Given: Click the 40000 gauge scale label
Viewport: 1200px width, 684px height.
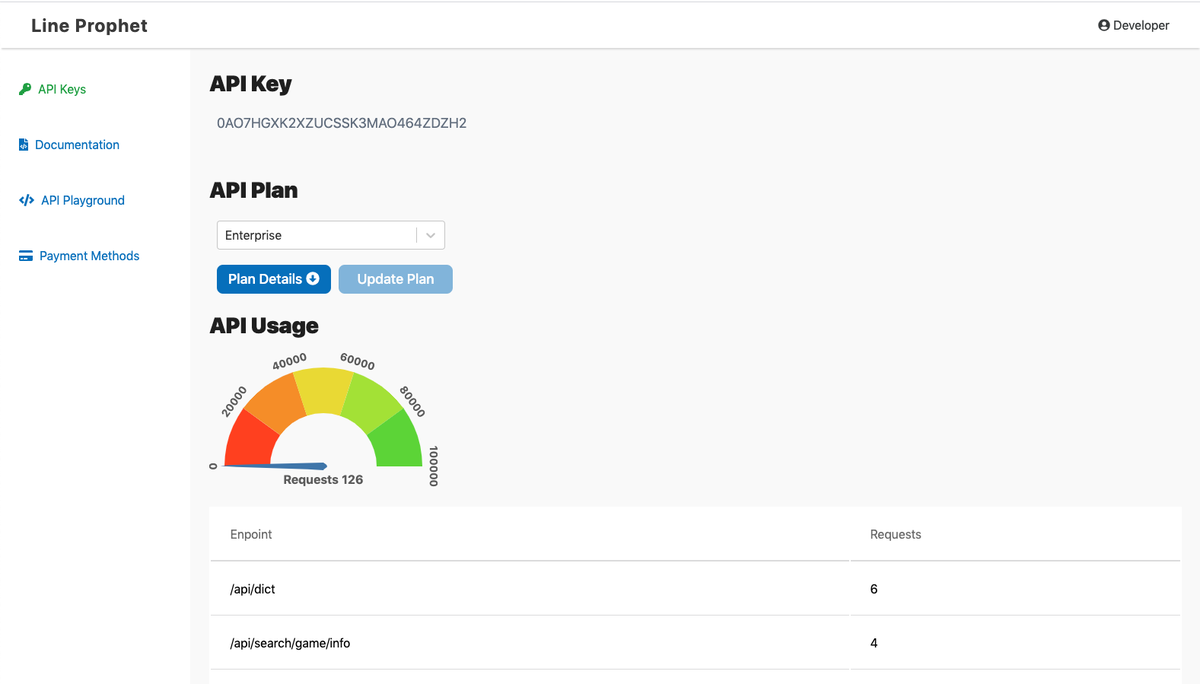Looking at the screenshot, I should [x=290, y=361].
